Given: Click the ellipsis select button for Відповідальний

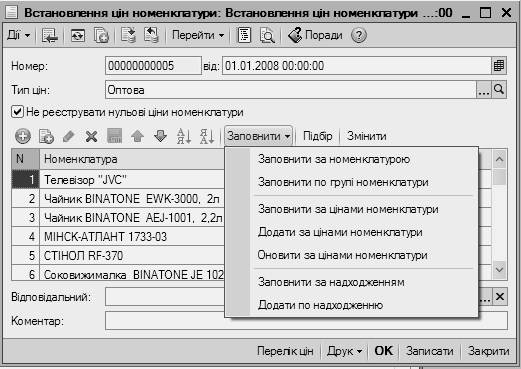Looking at the screenshot, I should coord(485,297).
